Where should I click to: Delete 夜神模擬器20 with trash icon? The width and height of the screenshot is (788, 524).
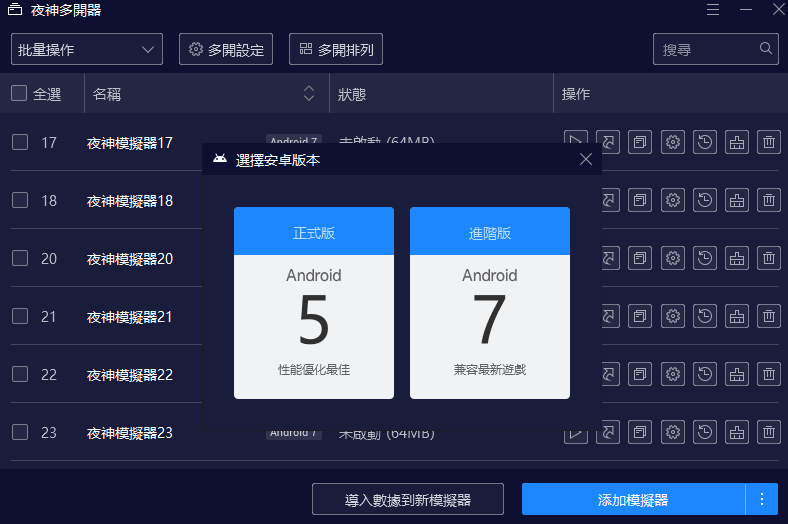(x=769, y=258)
